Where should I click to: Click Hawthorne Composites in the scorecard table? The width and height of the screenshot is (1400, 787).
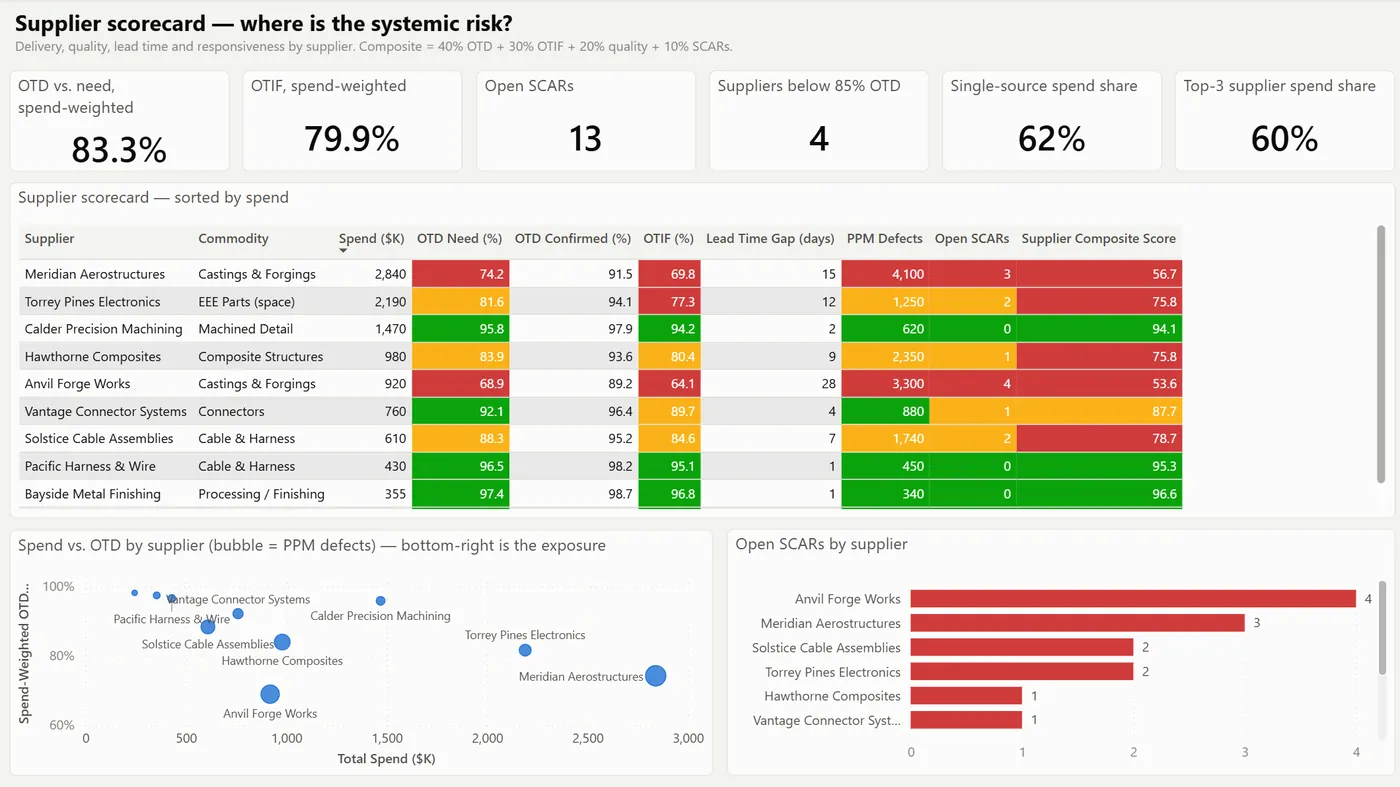(x=92, y=357)
